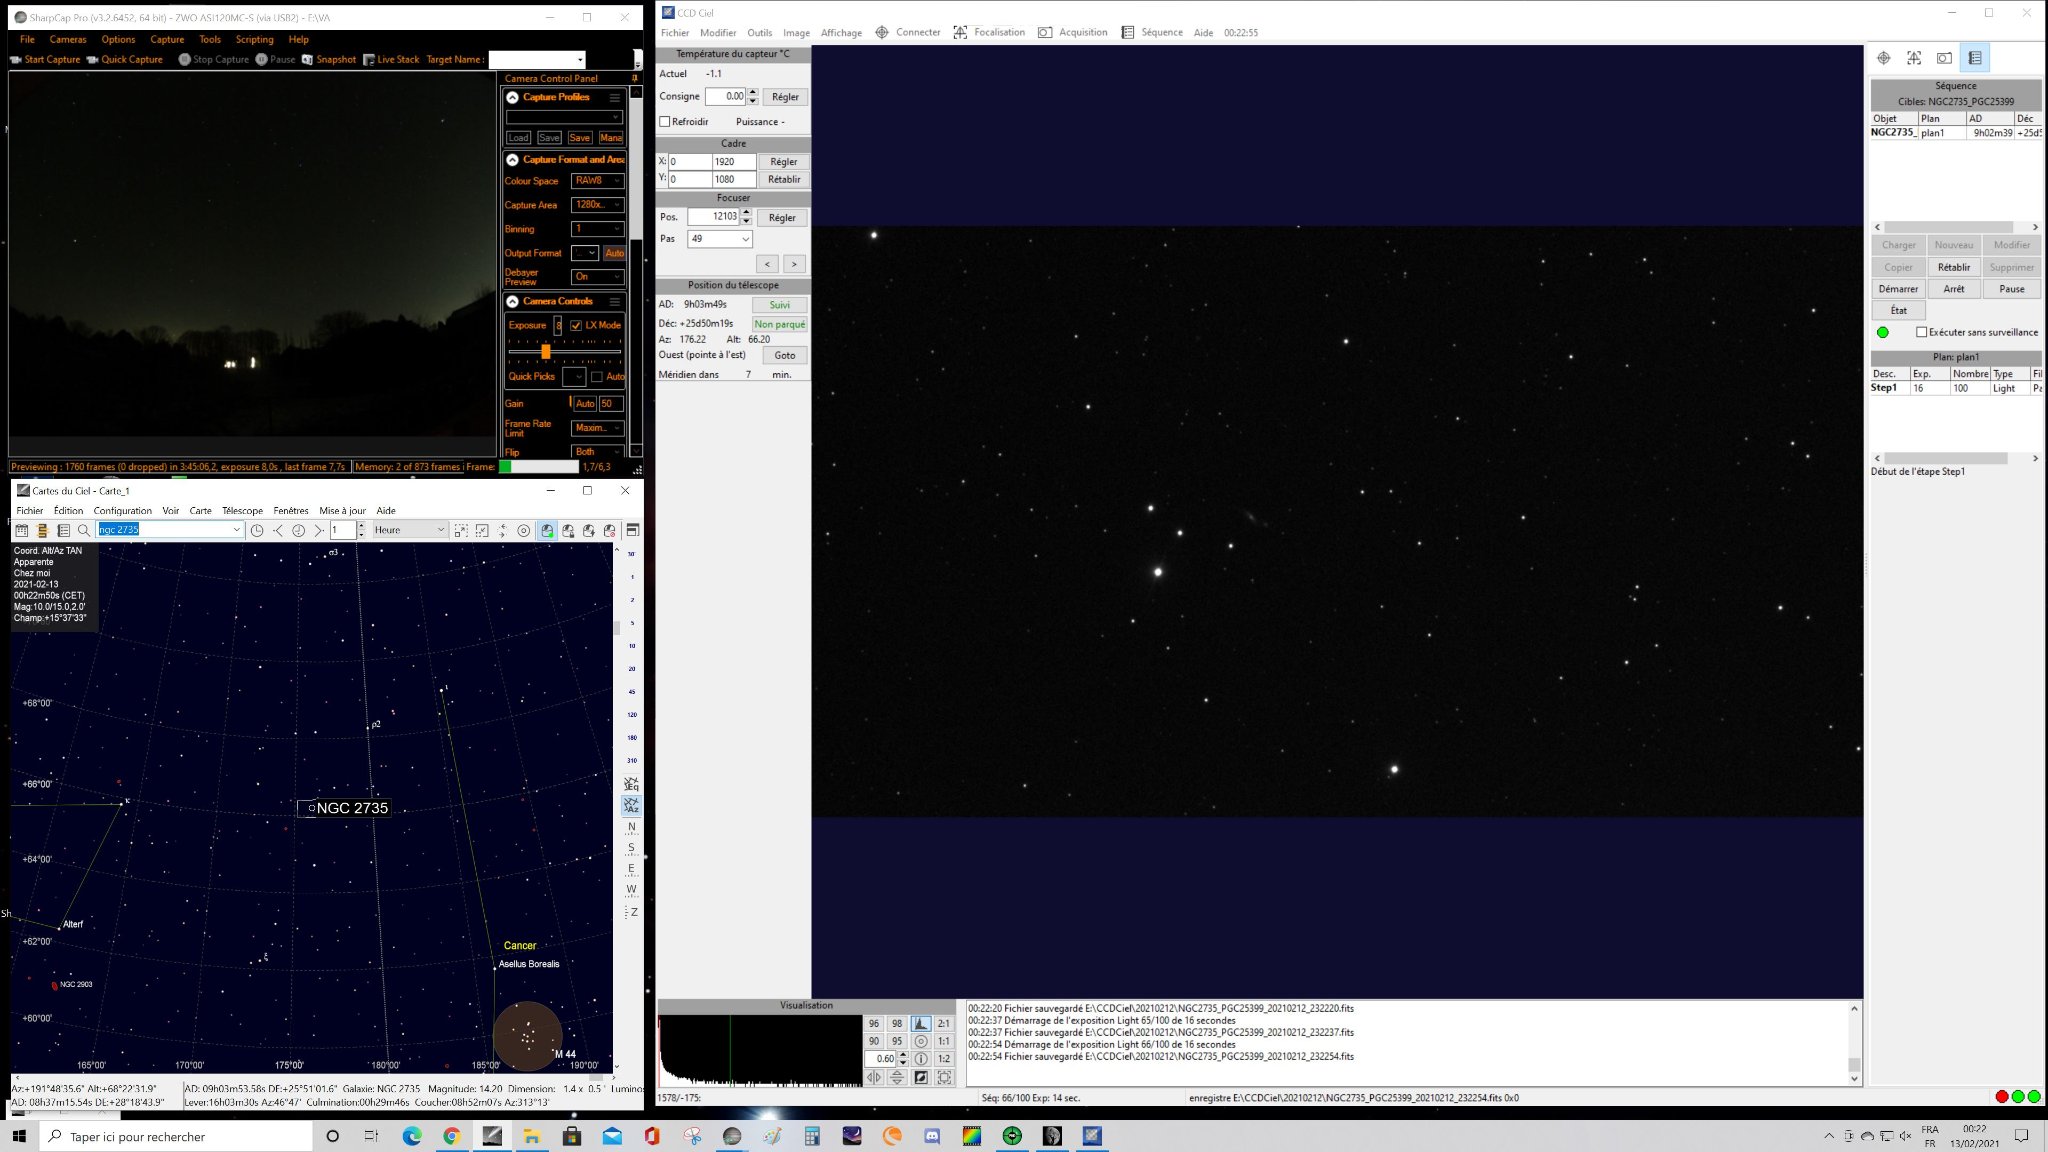Open the Télescope menu in Cartes du Ciel
The image size is (2048, 1152).
click(242, 510)
